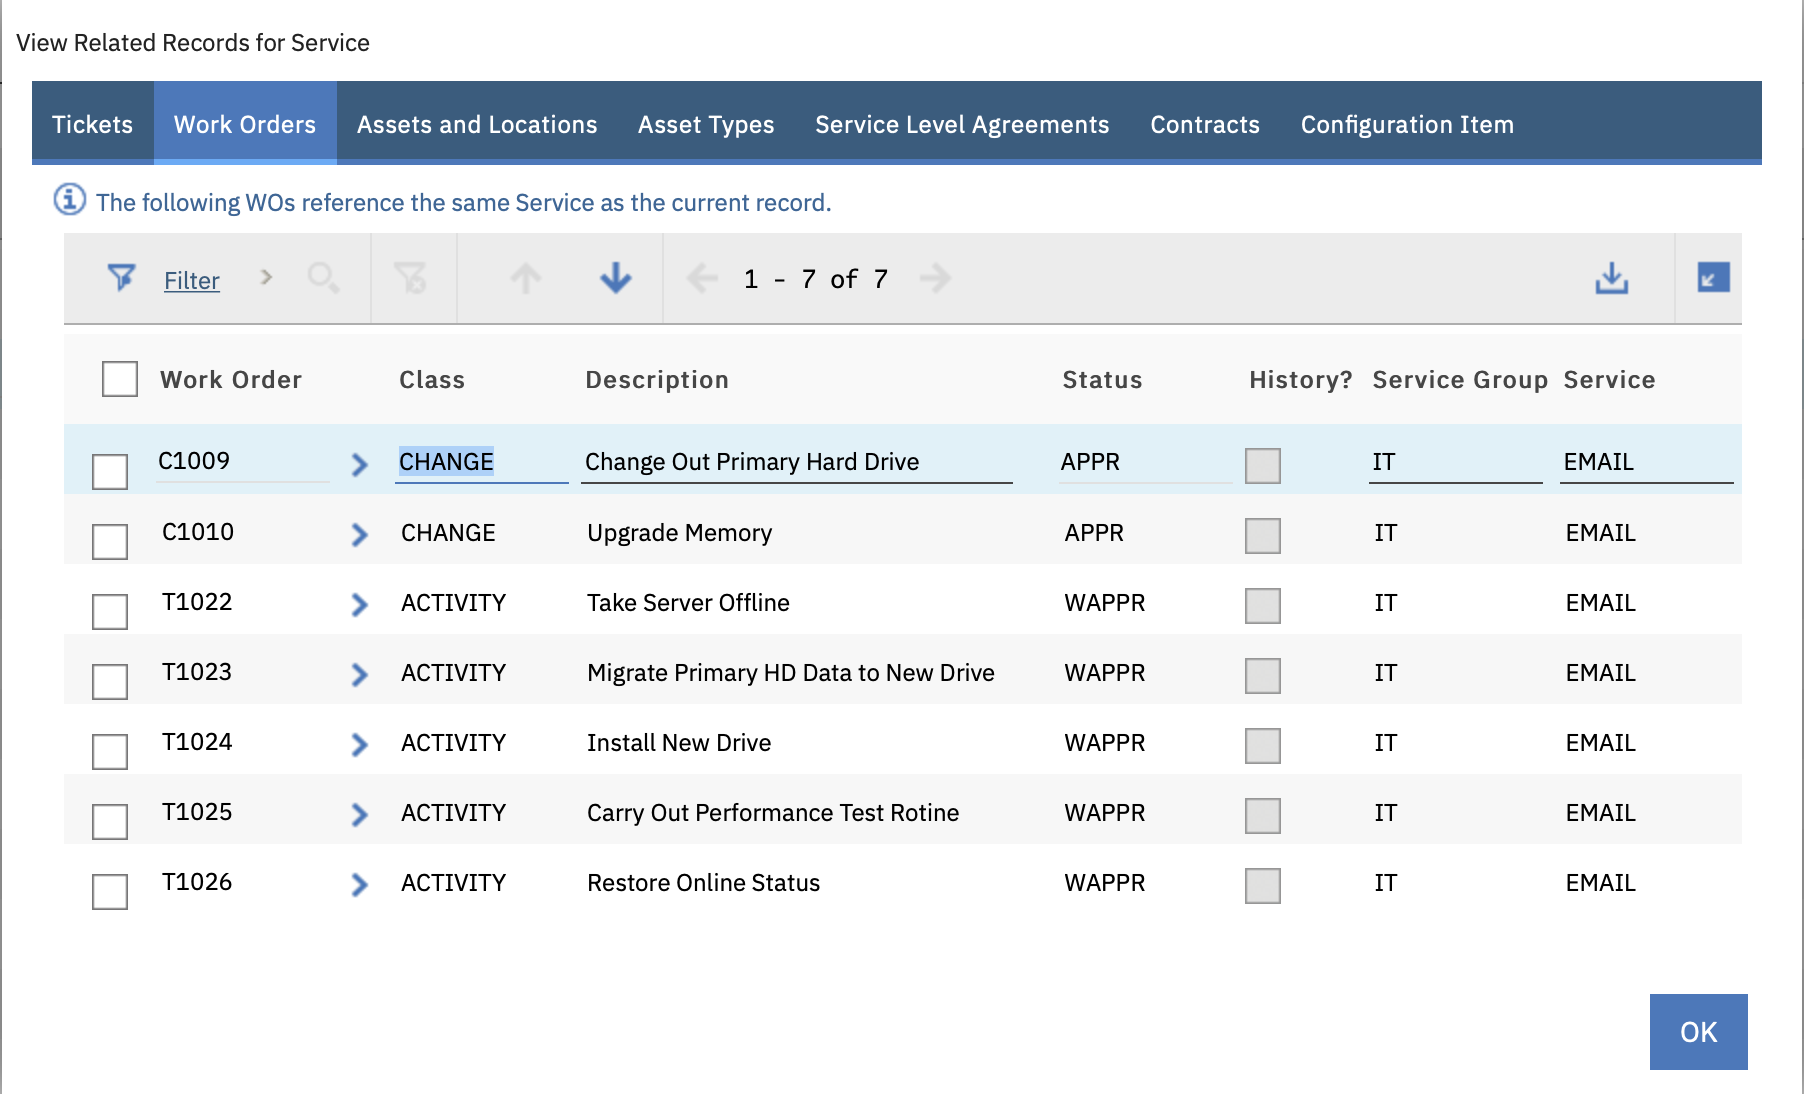Screen dimensions: 1804x1094
Task: Click the Filter link
Action: (x=192, y=280)
